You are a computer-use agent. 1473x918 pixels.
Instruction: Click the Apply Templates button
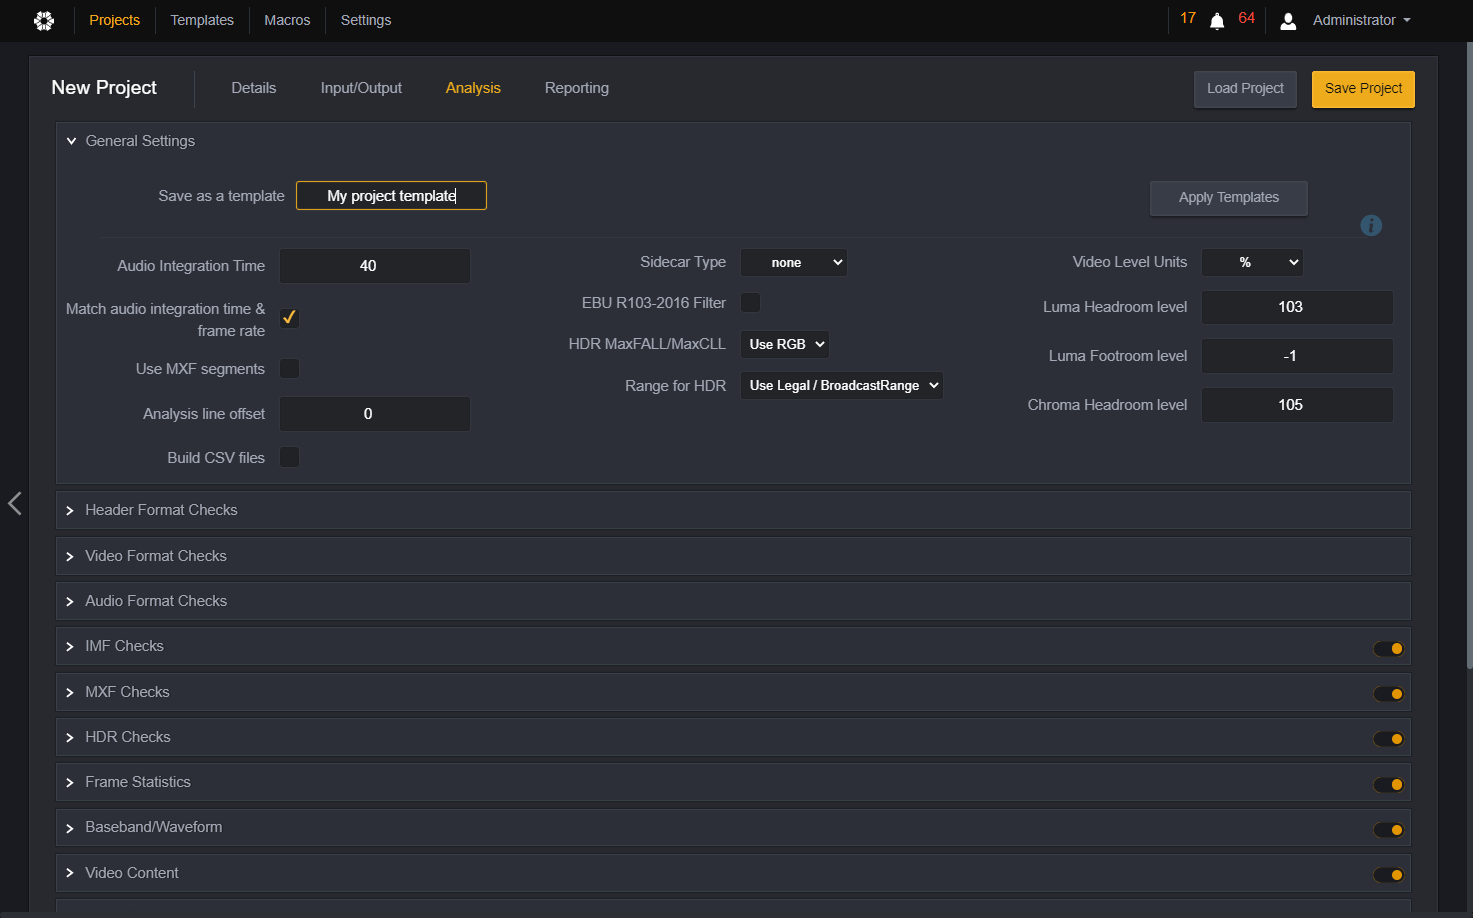(1229, 198)
